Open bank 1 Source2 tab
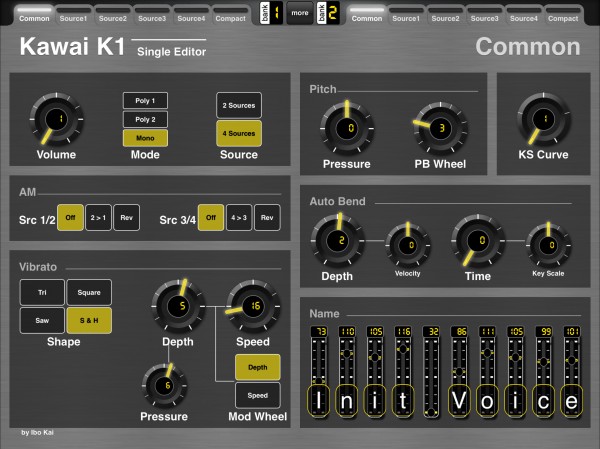Screen dimensions: 600x449 click(112, 15)
